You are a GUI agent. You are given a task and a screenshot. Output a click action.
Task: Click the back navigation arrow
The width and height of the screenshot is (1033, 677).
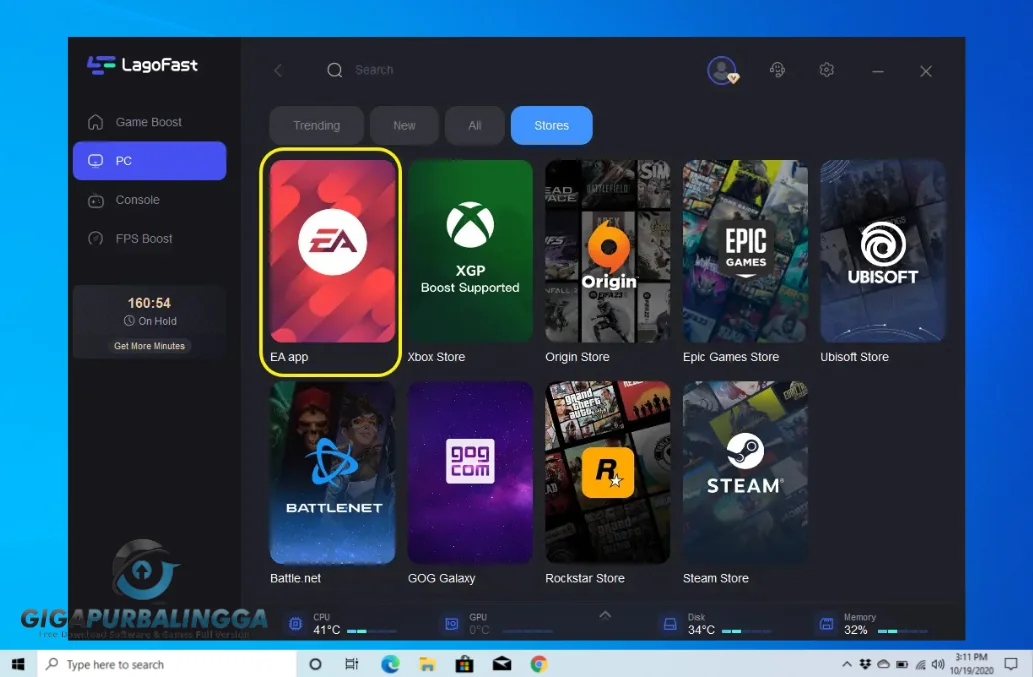click(x=276, y=70)
